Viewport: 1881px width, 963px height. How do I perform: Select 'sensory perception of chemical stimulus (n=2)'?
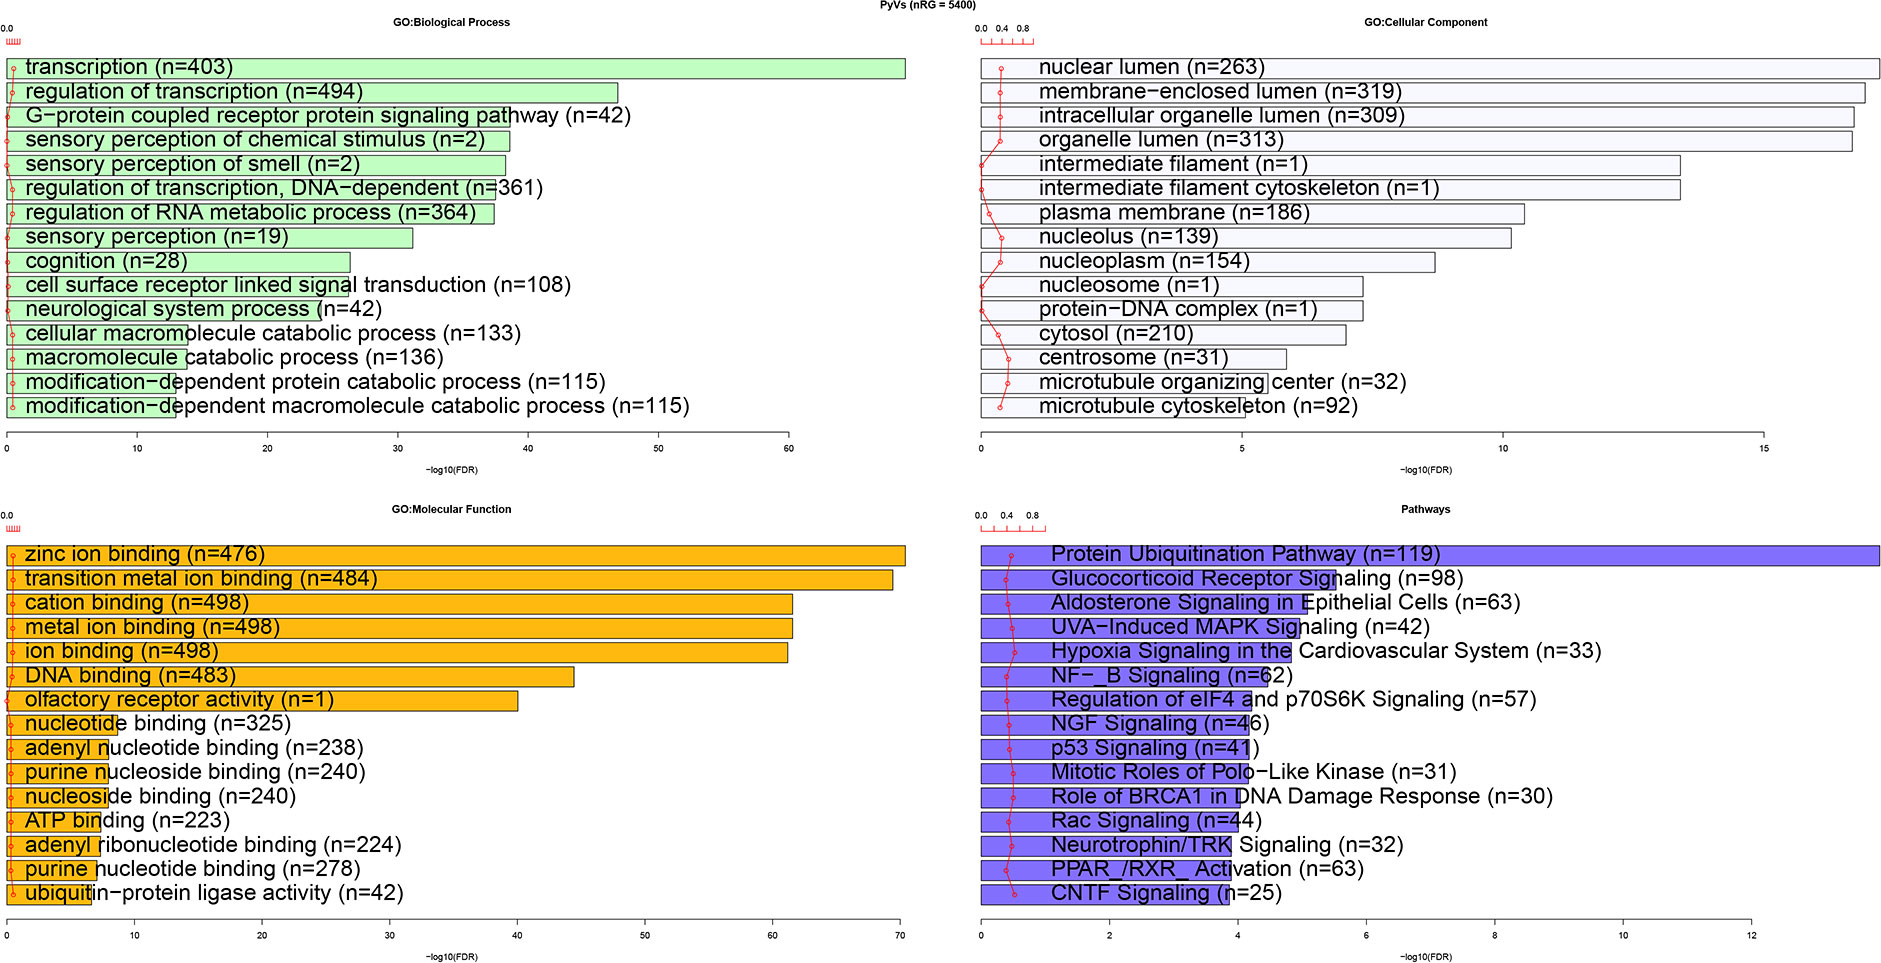tap(255, 140)
